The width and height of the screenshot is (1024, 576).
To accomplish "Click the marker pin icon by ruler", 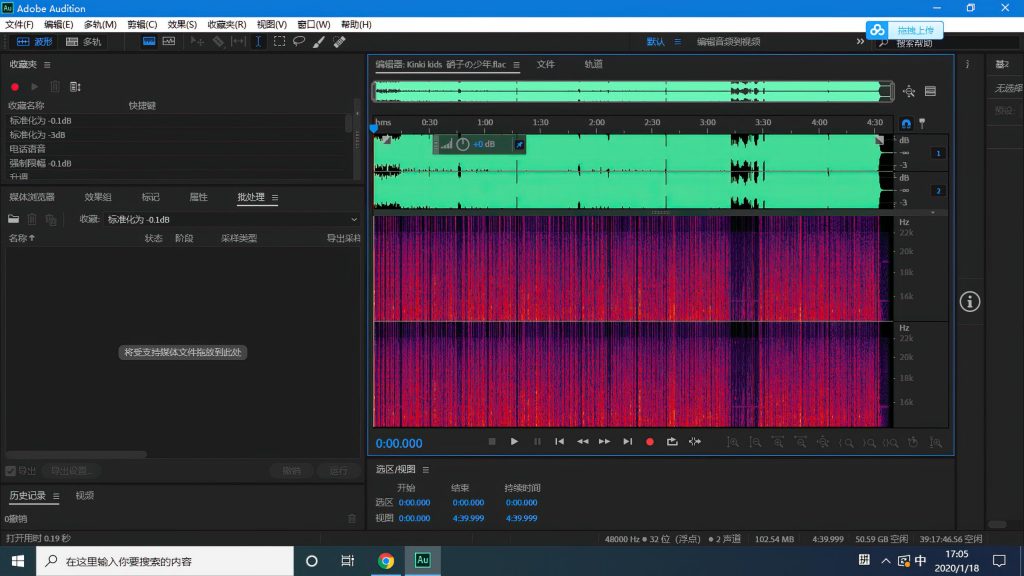I will [x=922, y=123].
